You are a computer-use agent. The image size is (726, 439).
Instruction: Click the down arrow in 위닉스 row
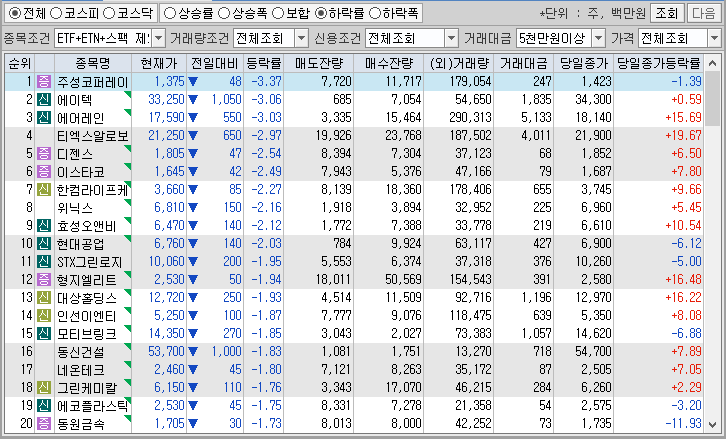193,207
